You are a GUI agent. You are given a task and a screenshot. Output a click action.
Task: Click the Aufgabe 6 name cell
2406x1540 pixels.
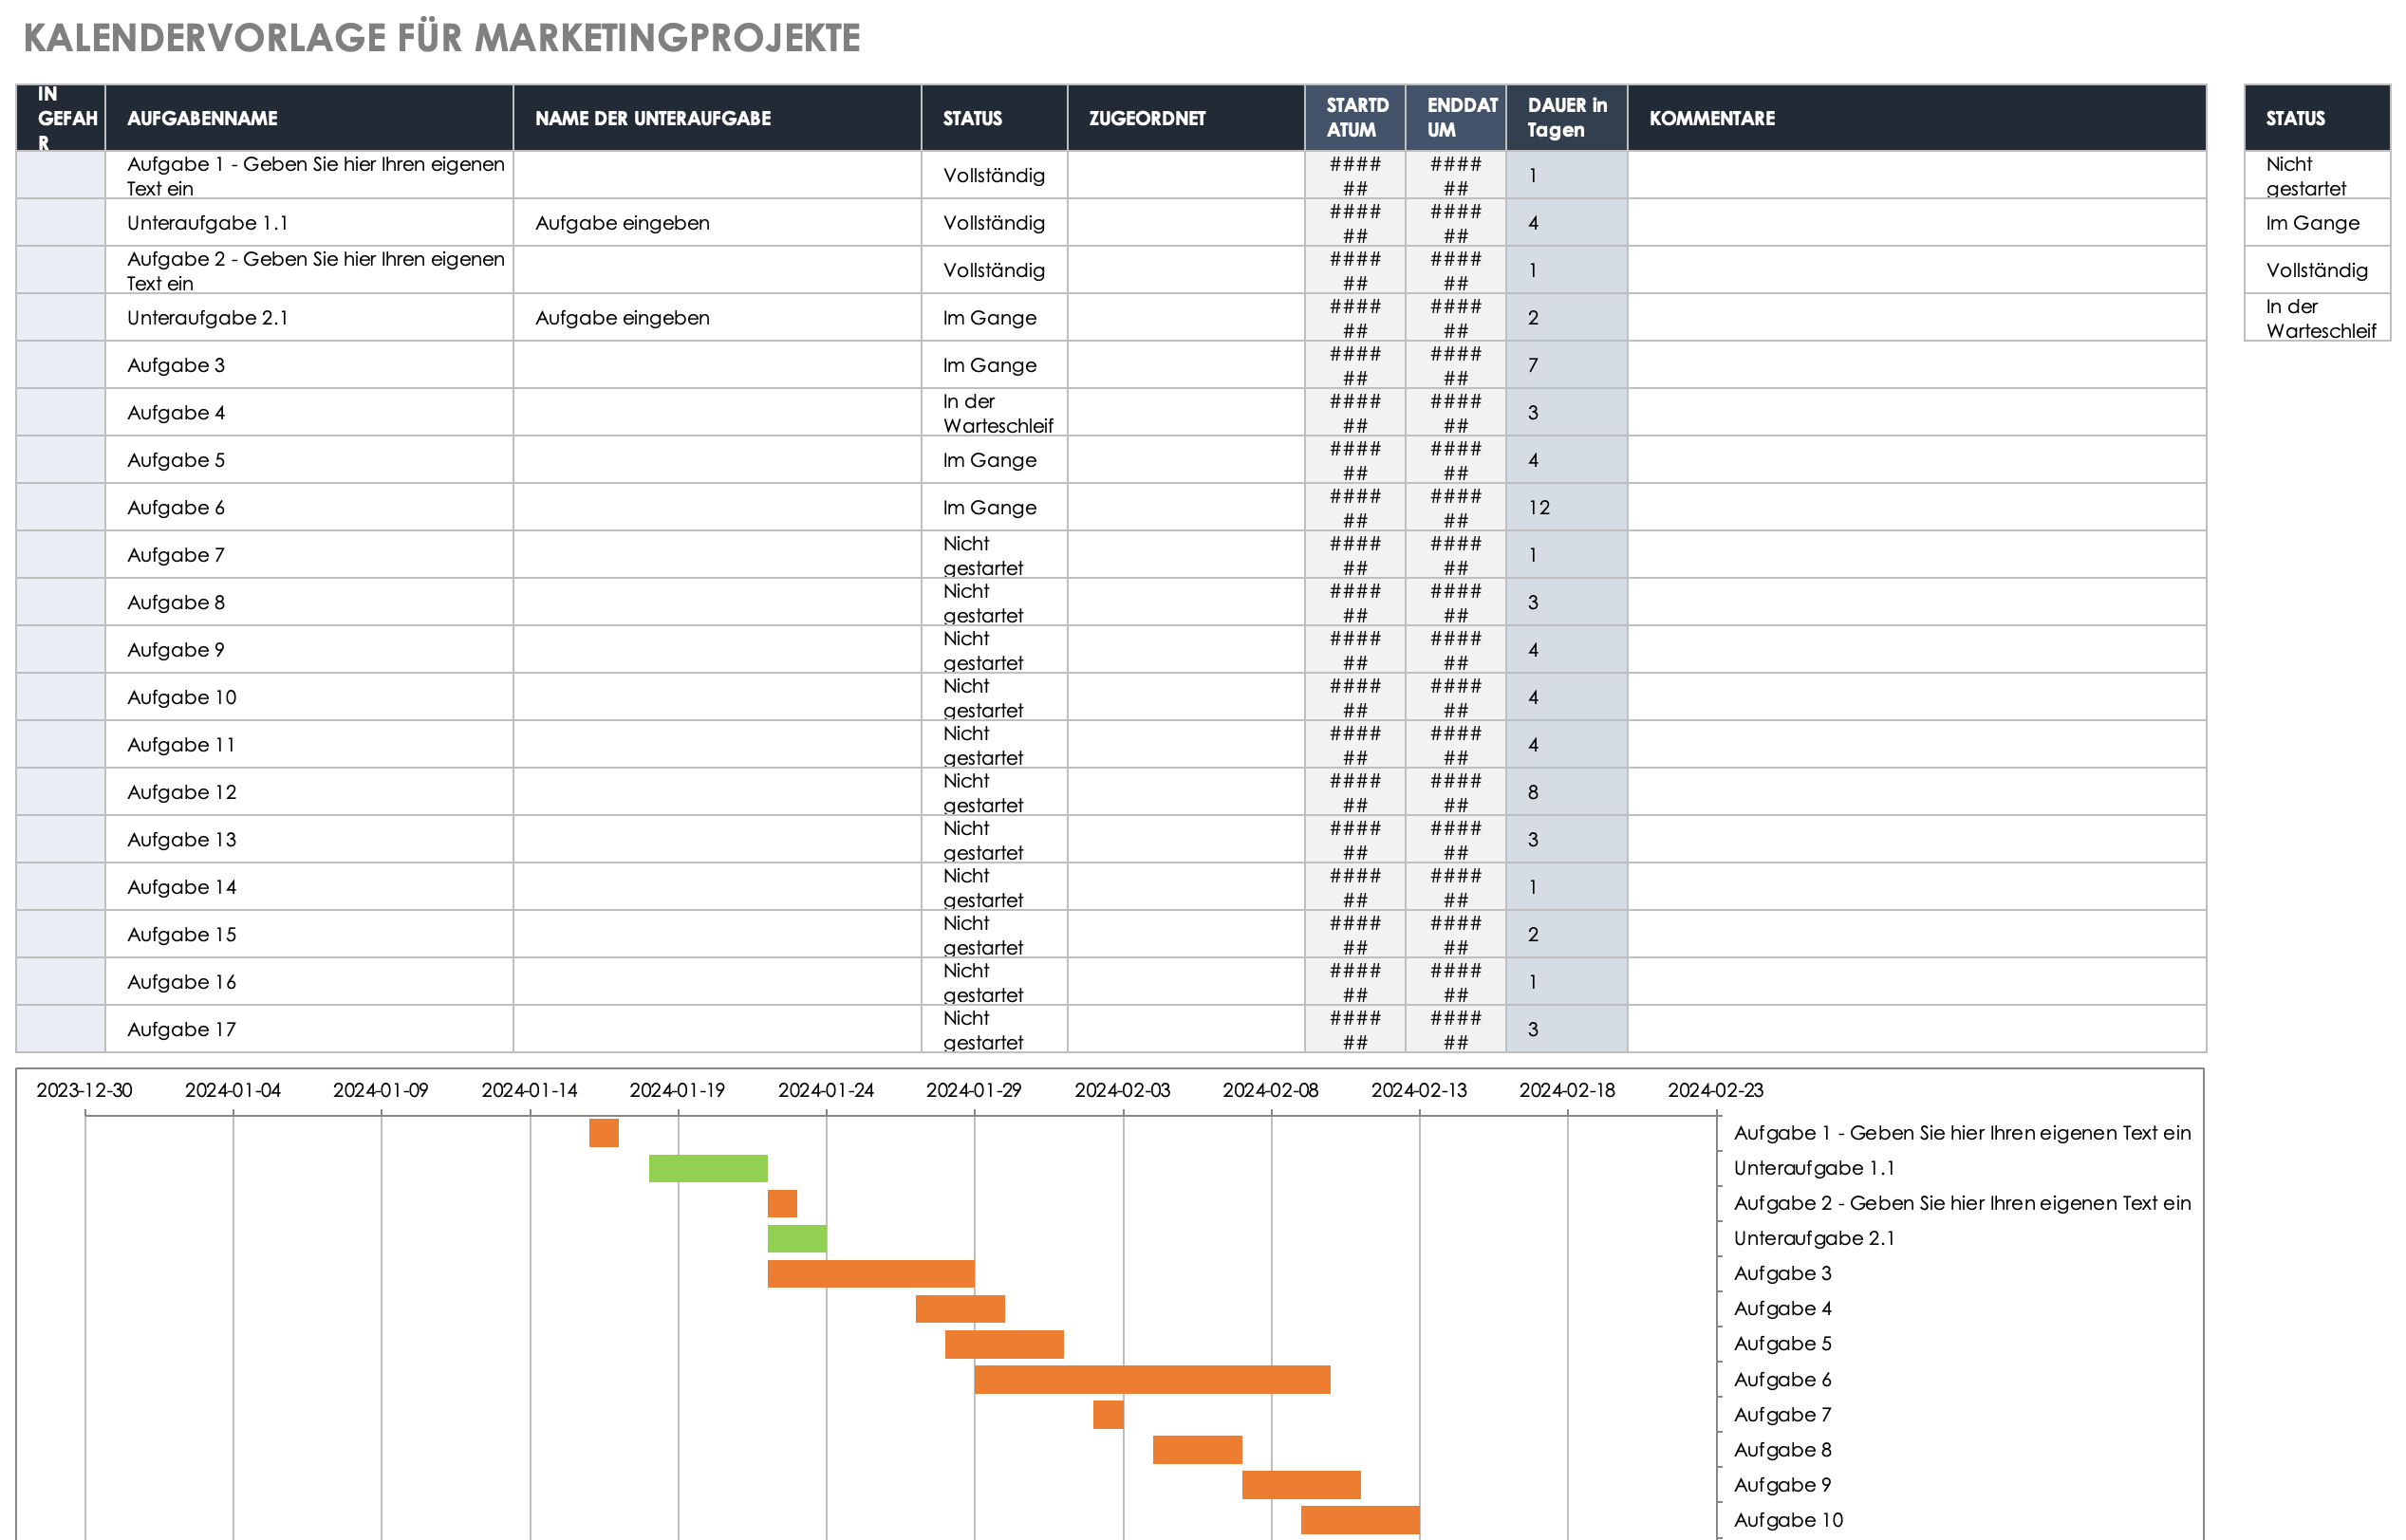309,508
